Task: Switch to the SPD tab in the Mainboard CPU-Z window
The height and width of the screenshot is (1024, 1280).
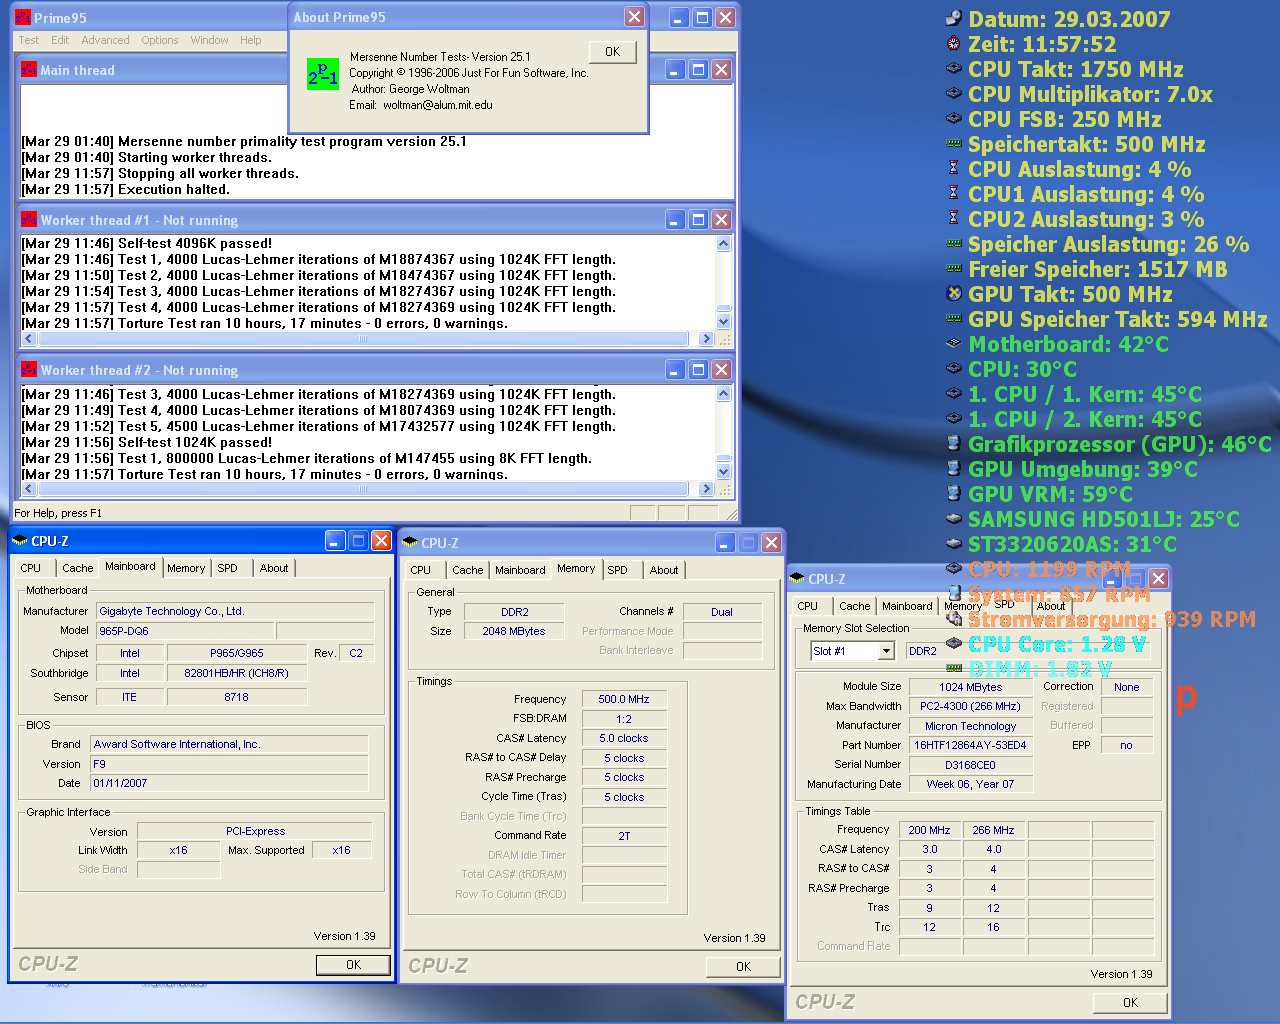Action: point(228,568)
